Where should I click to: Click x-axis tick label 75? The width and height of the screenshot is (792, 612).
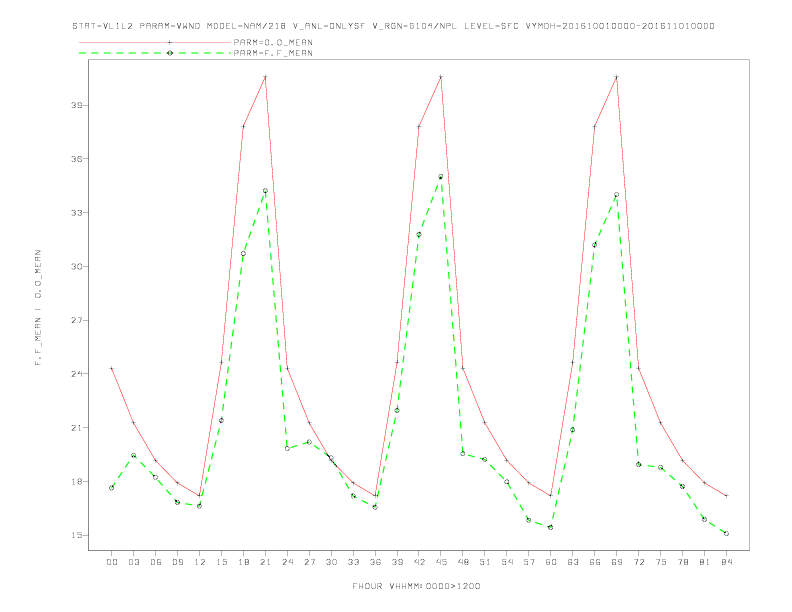[661, 562]
